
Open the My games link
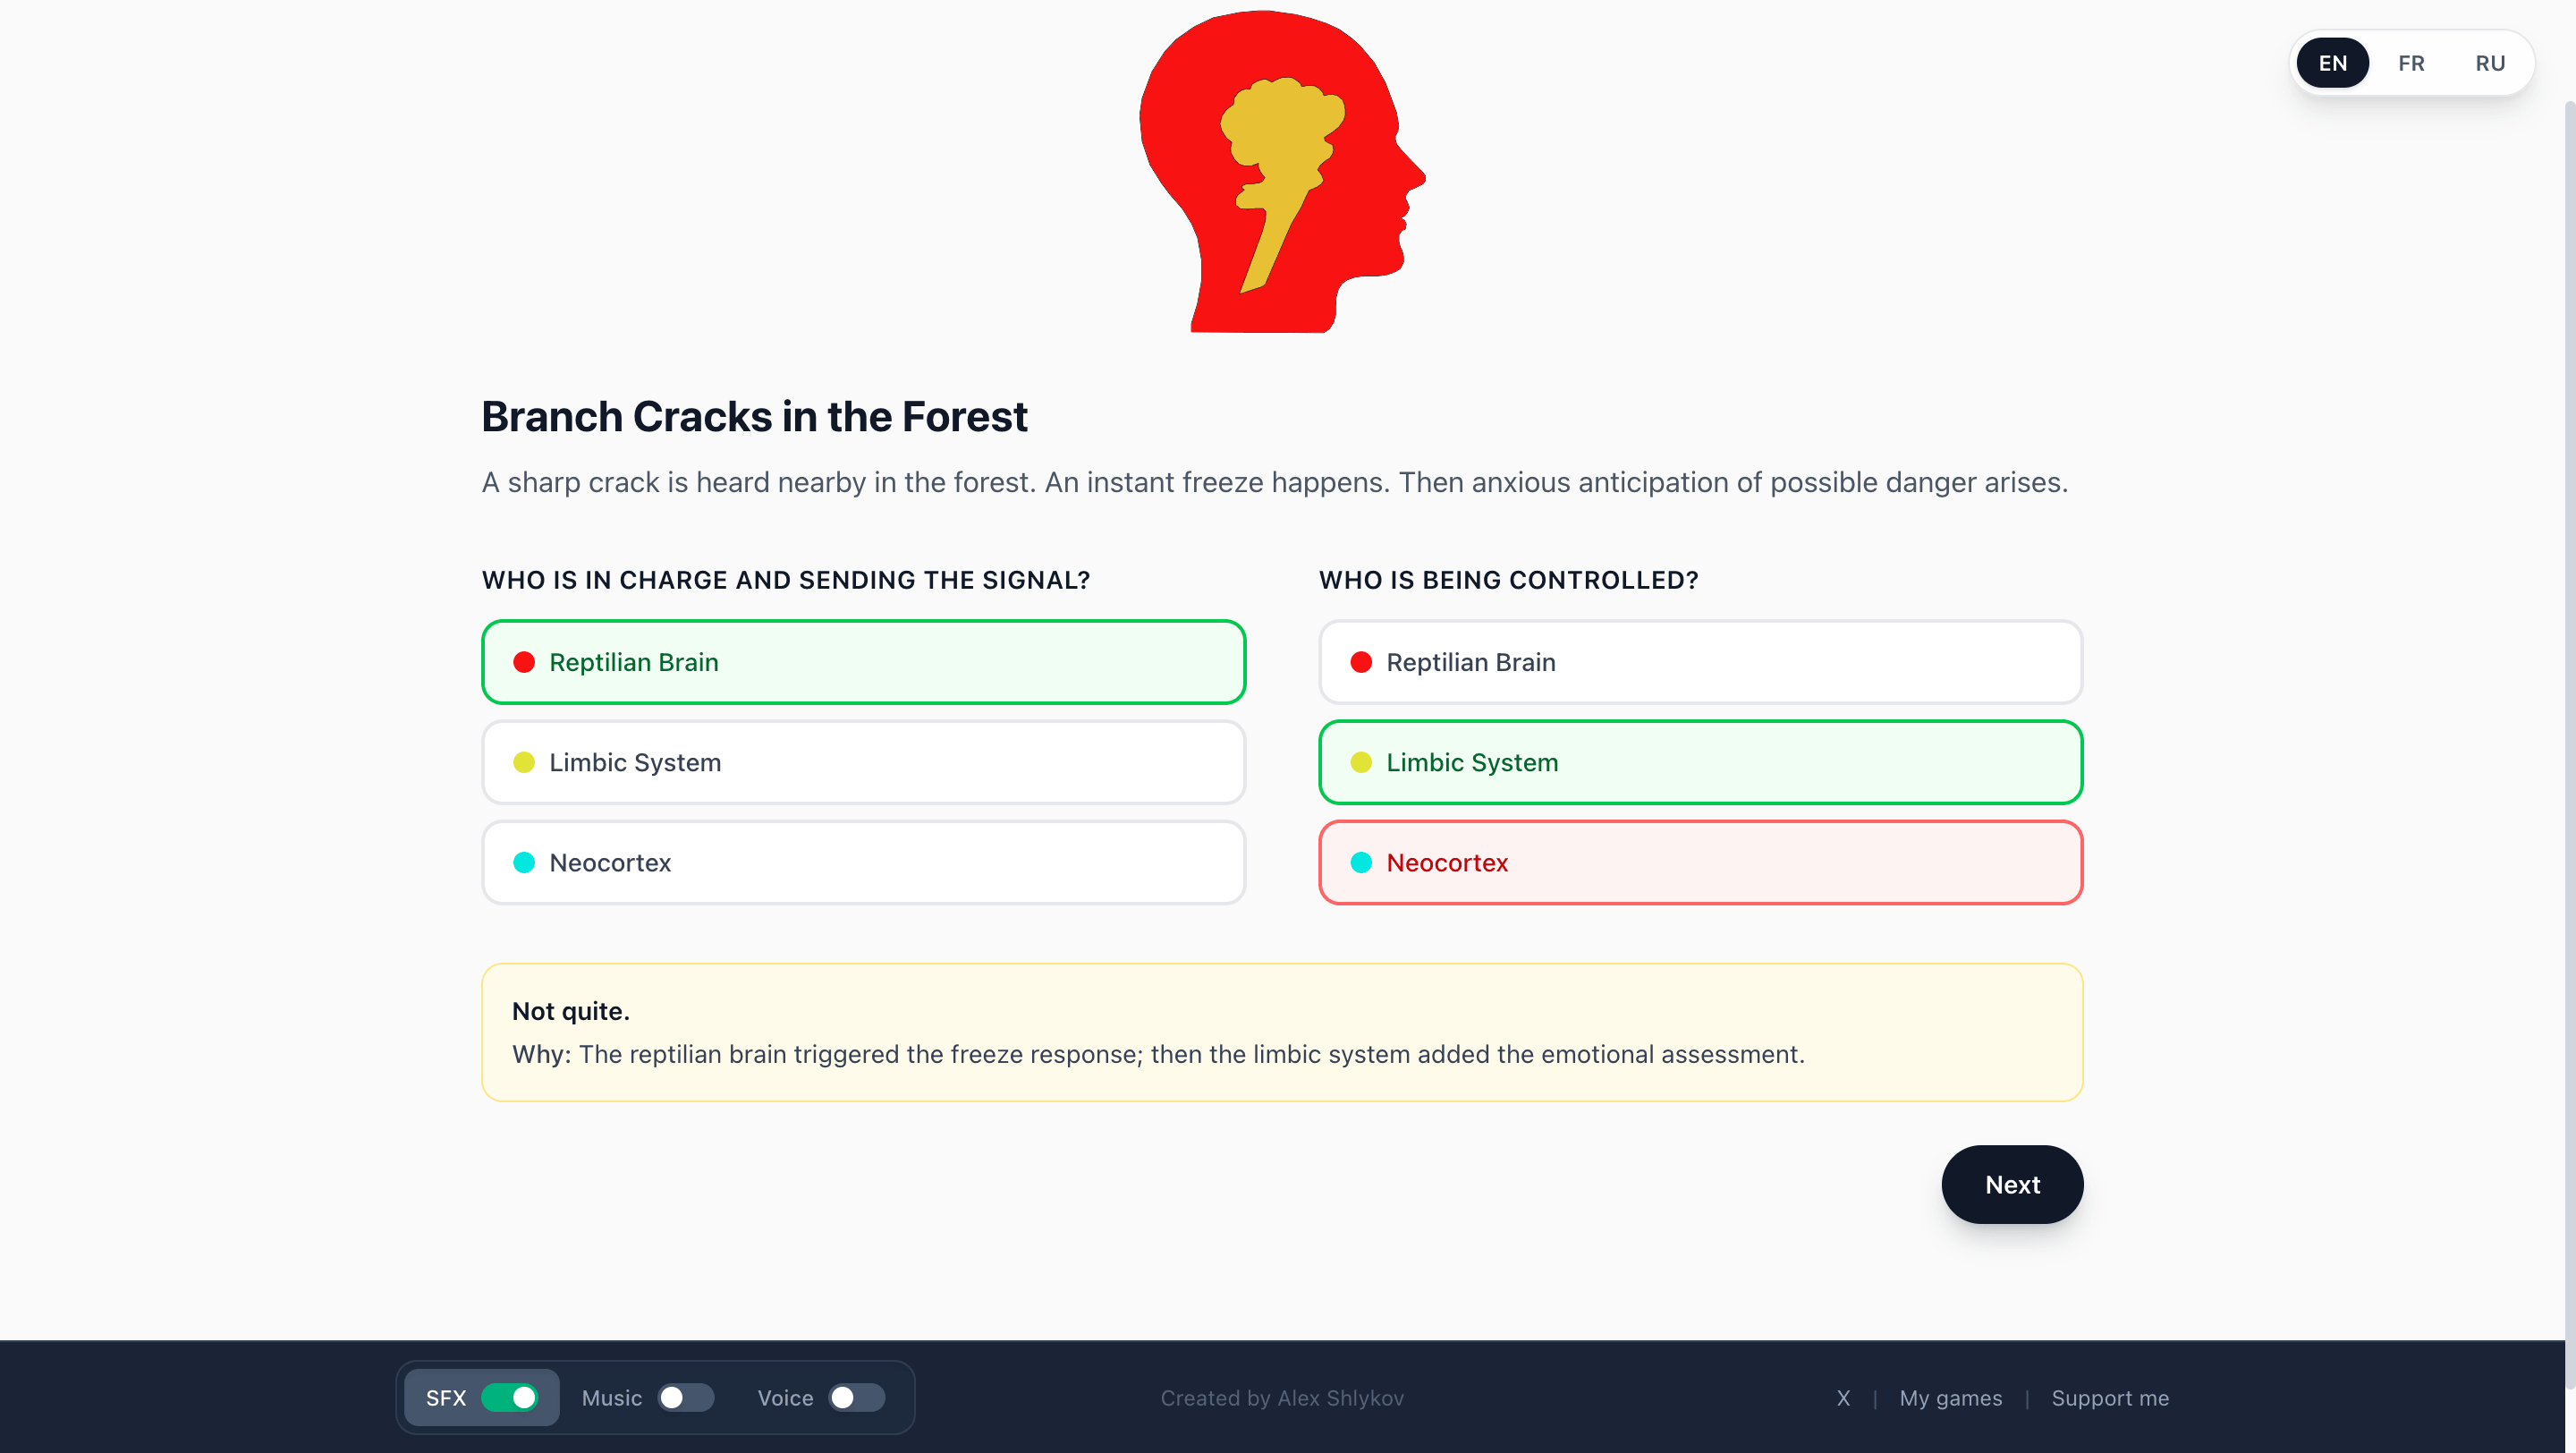pos(1950,1398)
